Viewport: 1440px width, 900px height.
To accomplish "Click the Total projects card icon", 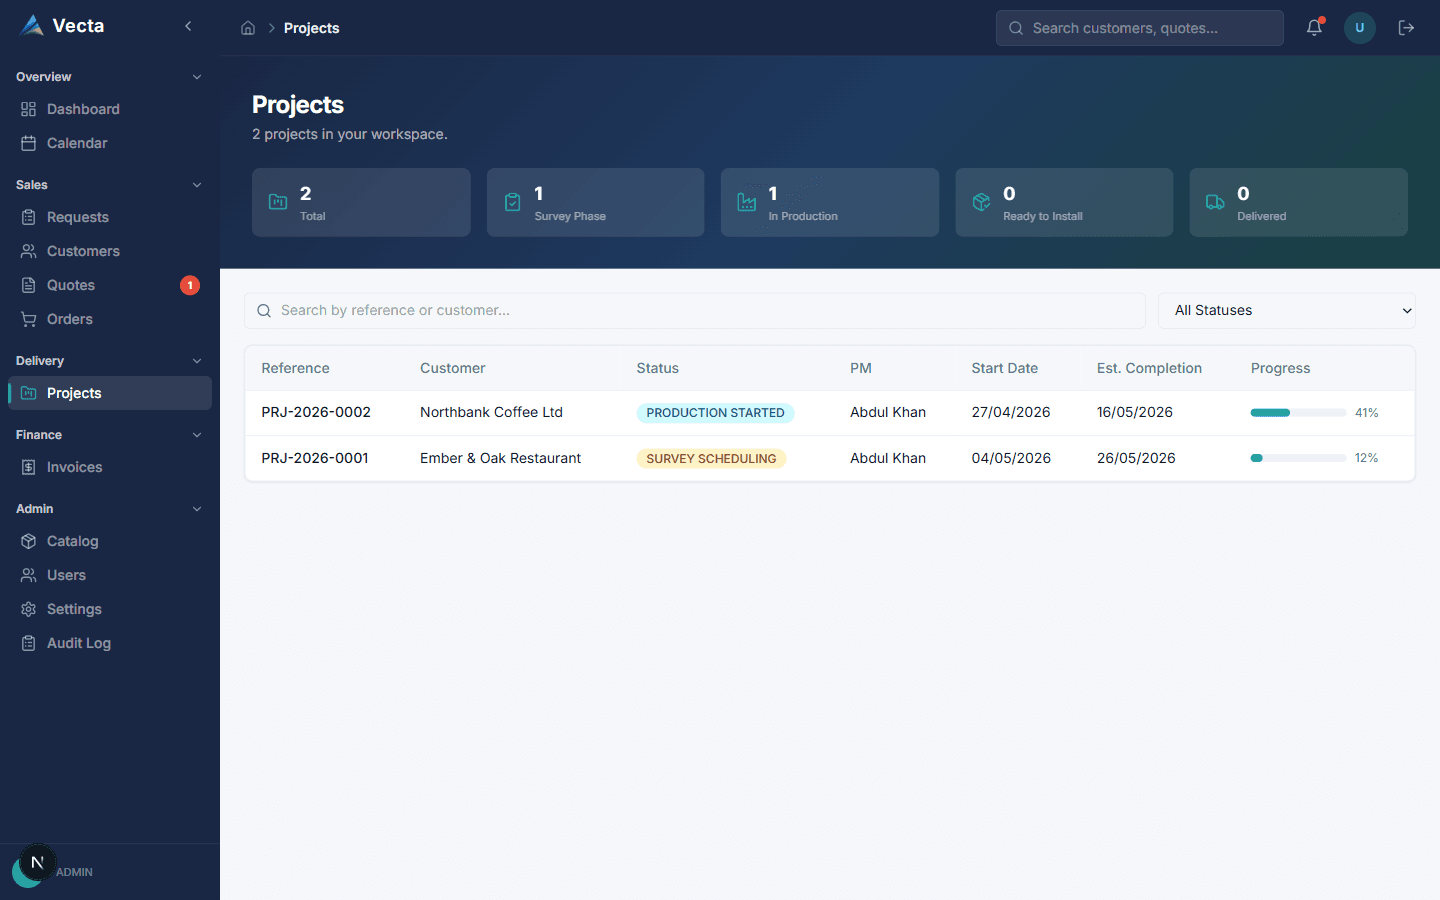I will [x=278, y=202].
